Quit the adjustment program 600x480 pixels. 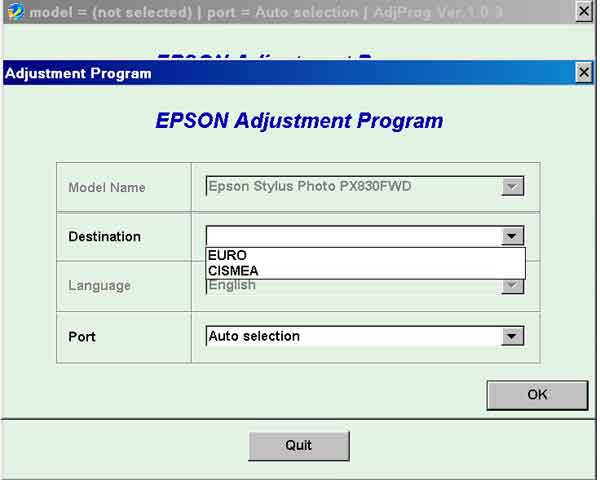[x=299, y=446]
